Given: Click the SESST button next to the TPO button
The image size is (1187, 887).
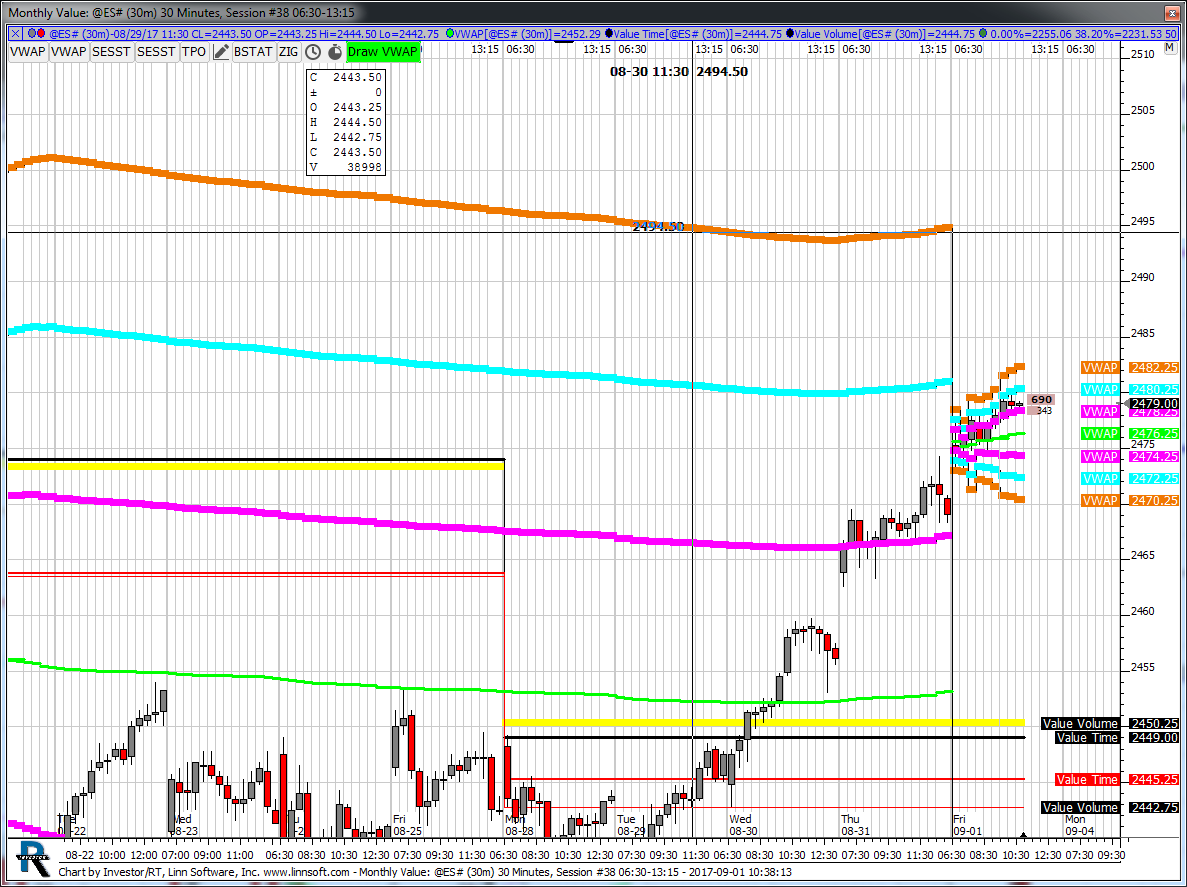Looking at the screenshot, I should pos(156,51).
